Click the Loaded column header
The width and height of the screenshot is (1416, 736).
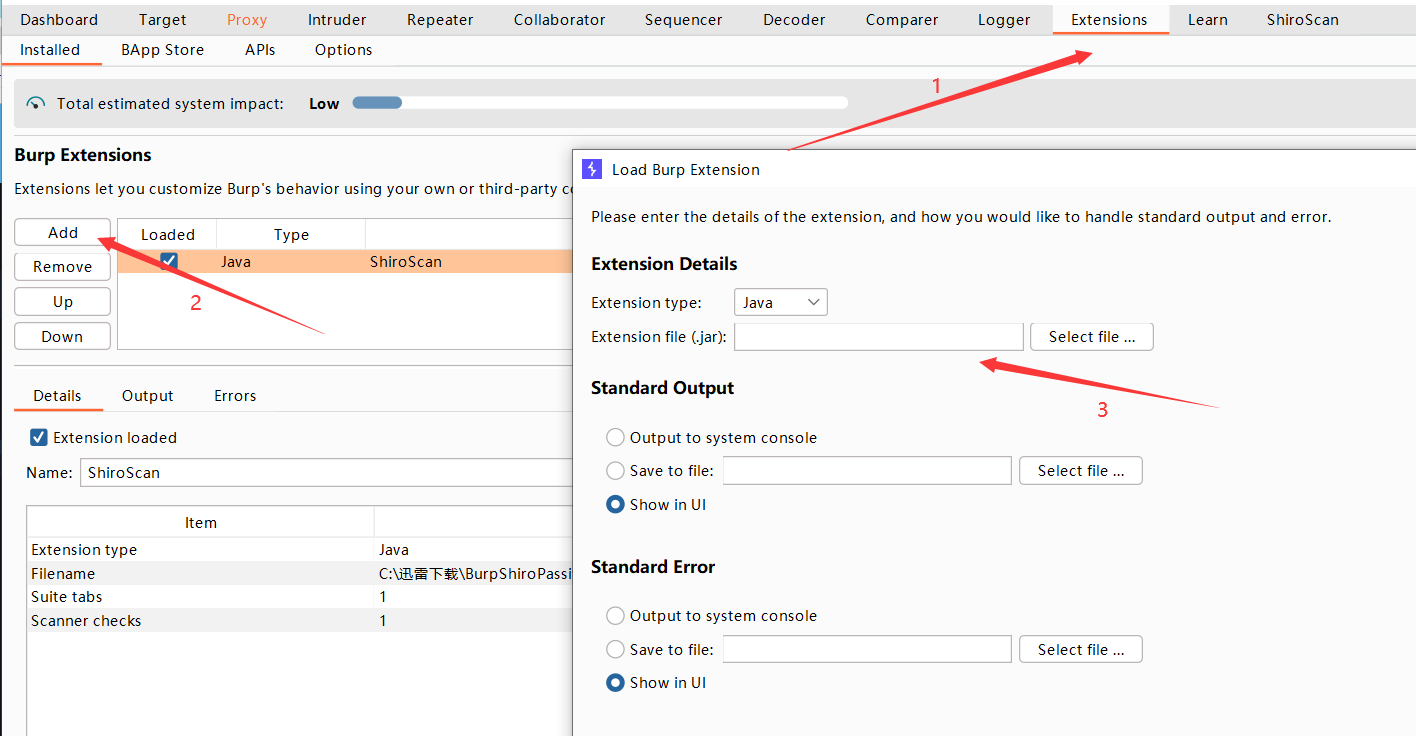[x=167, y=234]
